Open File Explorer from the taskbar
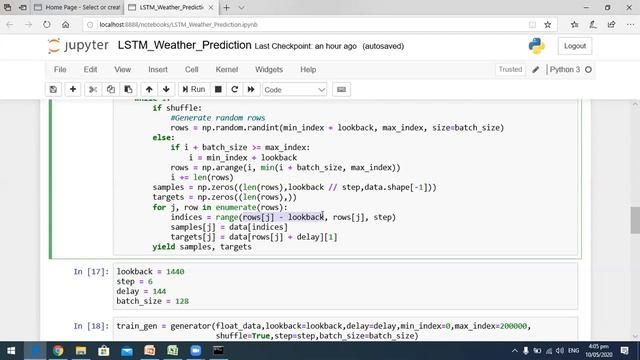The height and width of the screenshot is (360, 640). (x=81, y=351)
